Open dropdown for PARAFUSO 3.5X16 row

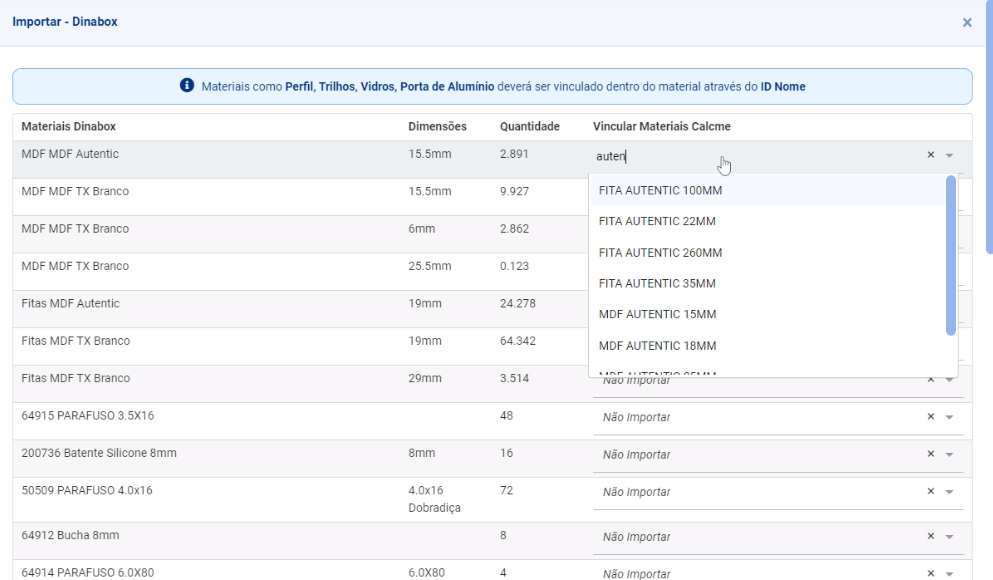(949, 417)
